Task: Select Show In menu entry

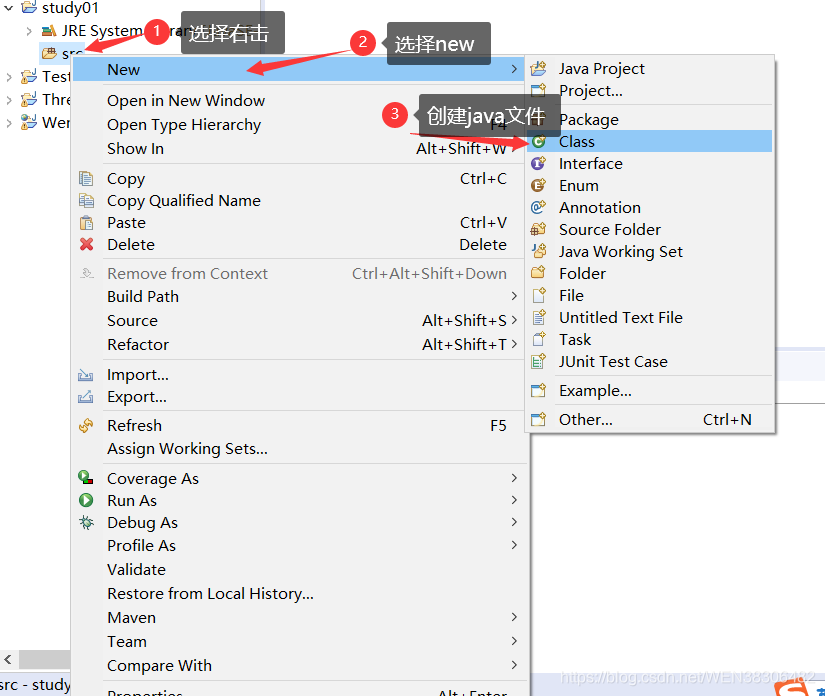Action: [135, 149]
